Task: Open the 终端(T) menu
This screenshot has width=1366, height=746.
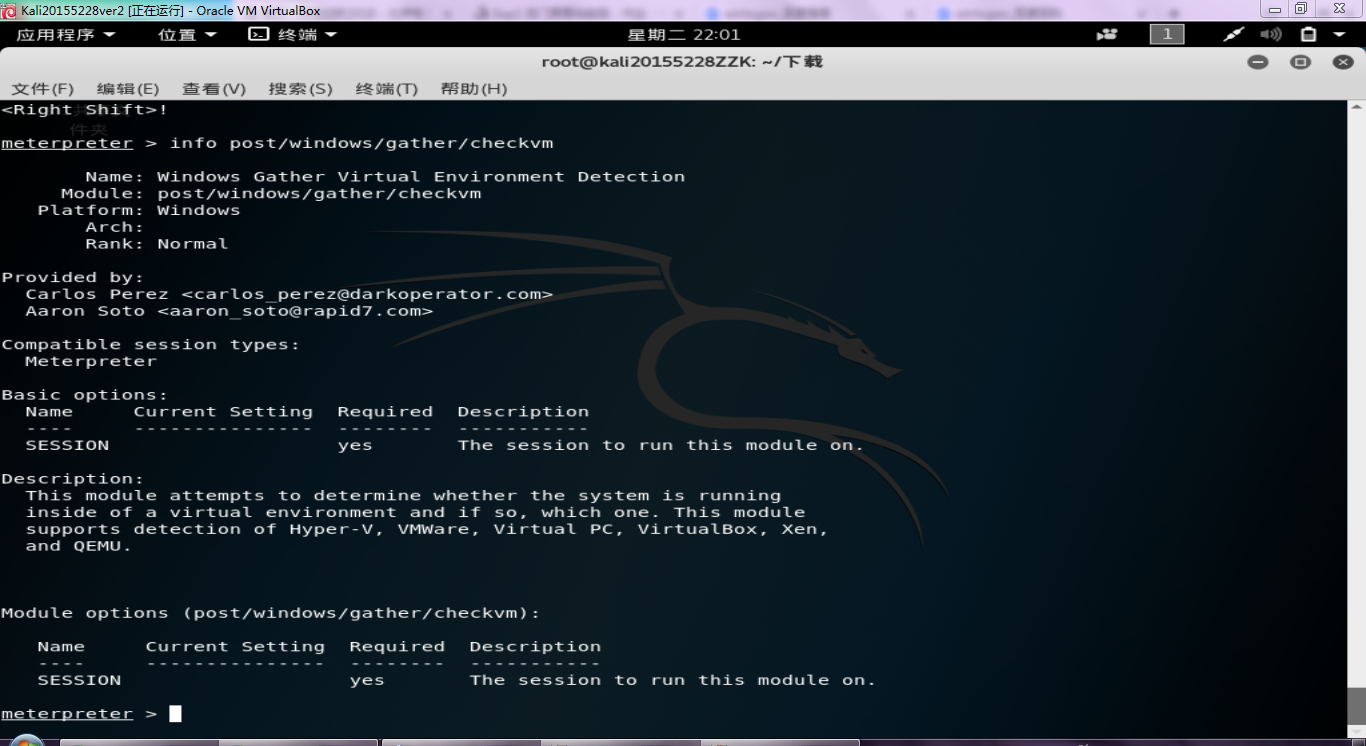Action: point(386,88)
